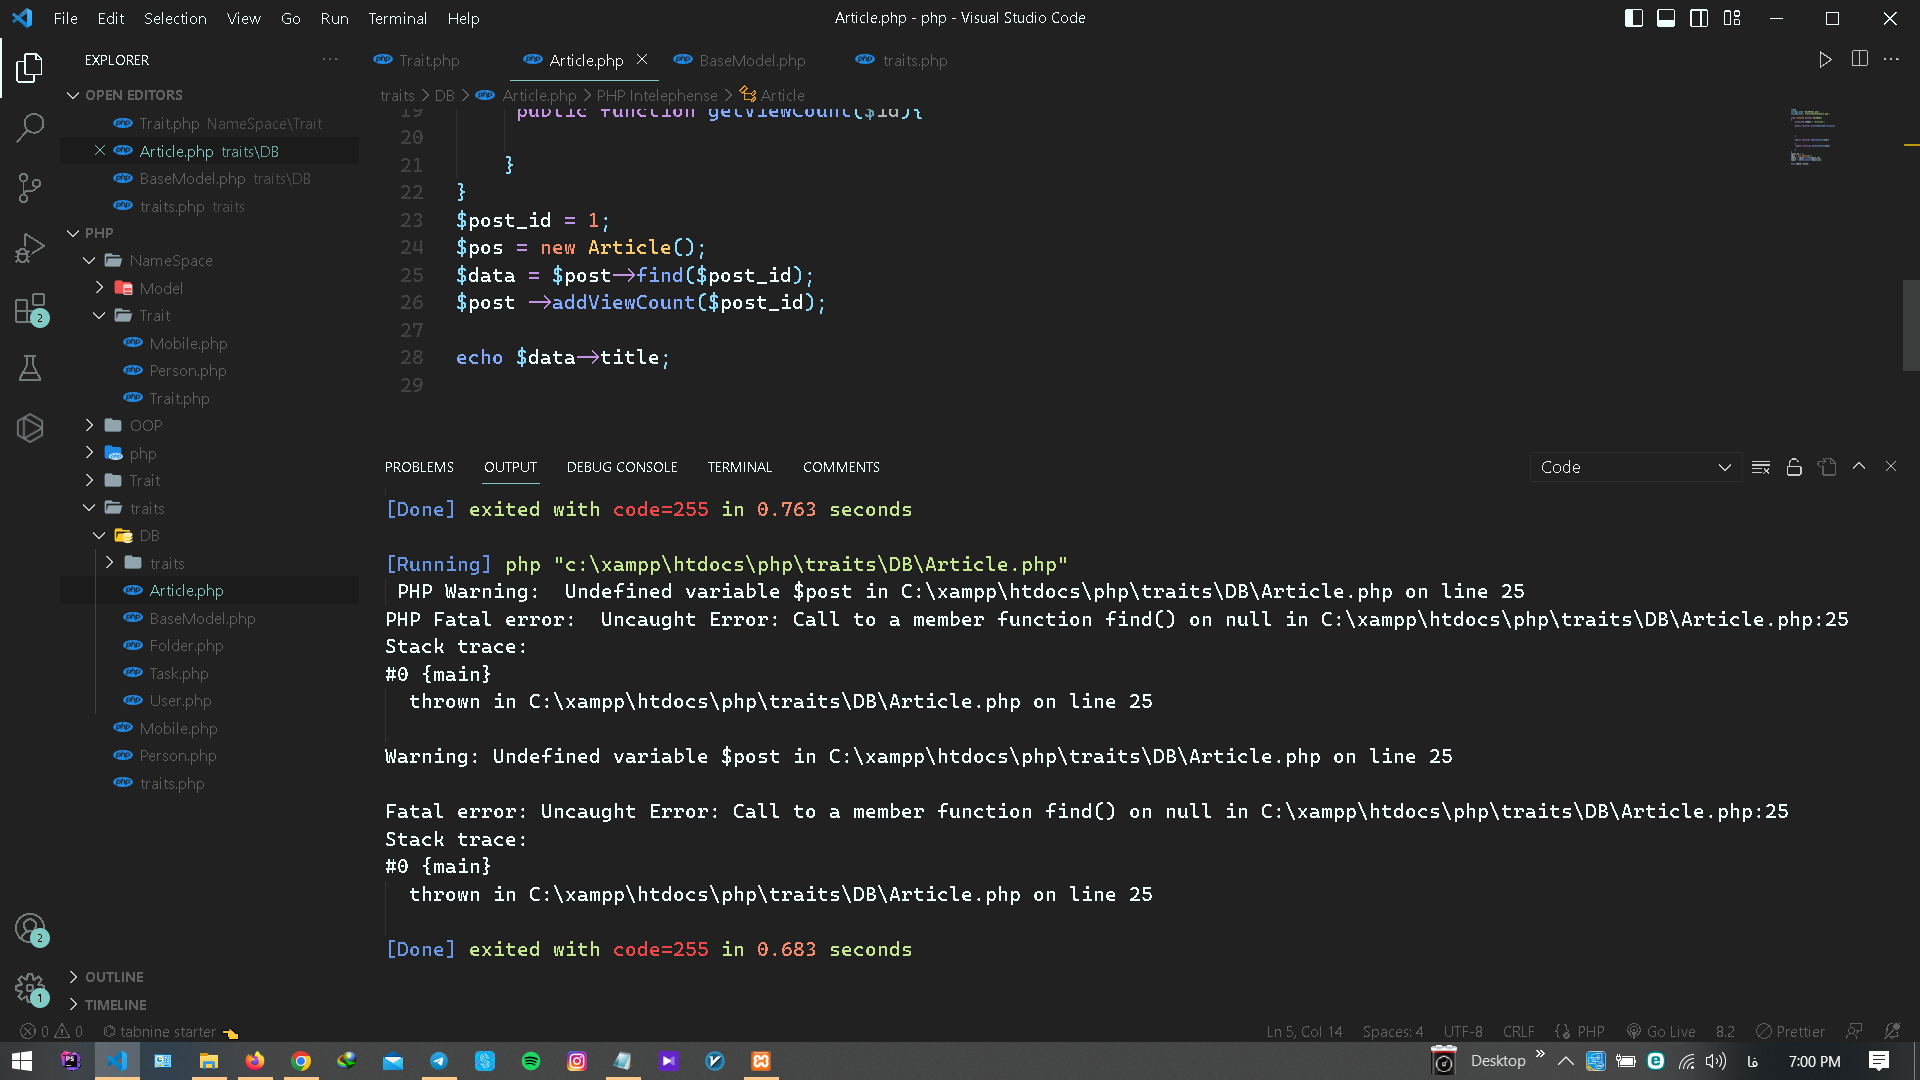Open the Selection menu
Image resolution: width=1920 pixels, height=1080 pixels.
pos(175,18)
